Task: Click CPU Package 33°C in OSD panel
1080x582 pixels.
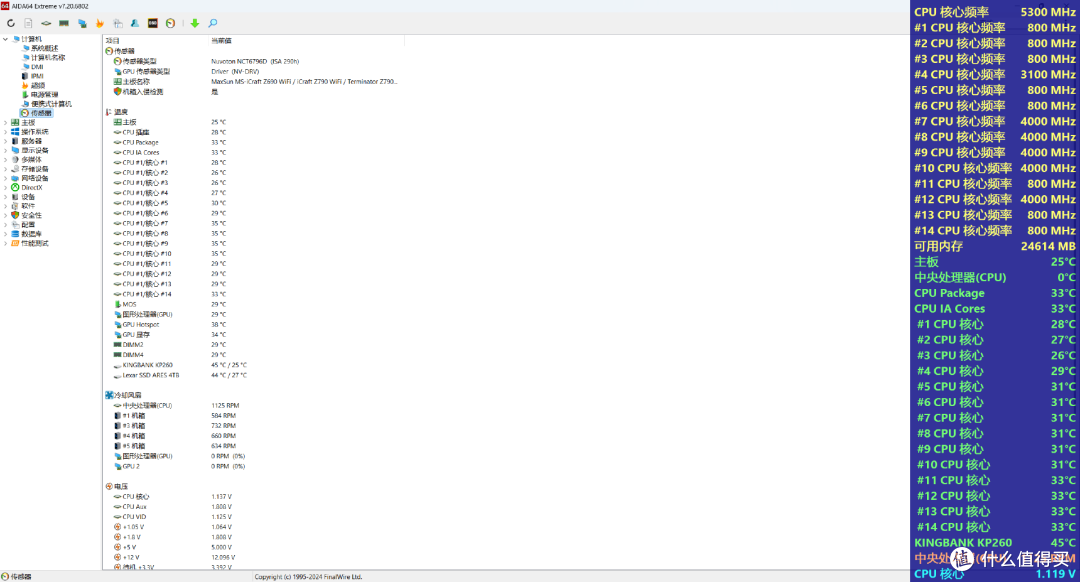Action: 995,293
